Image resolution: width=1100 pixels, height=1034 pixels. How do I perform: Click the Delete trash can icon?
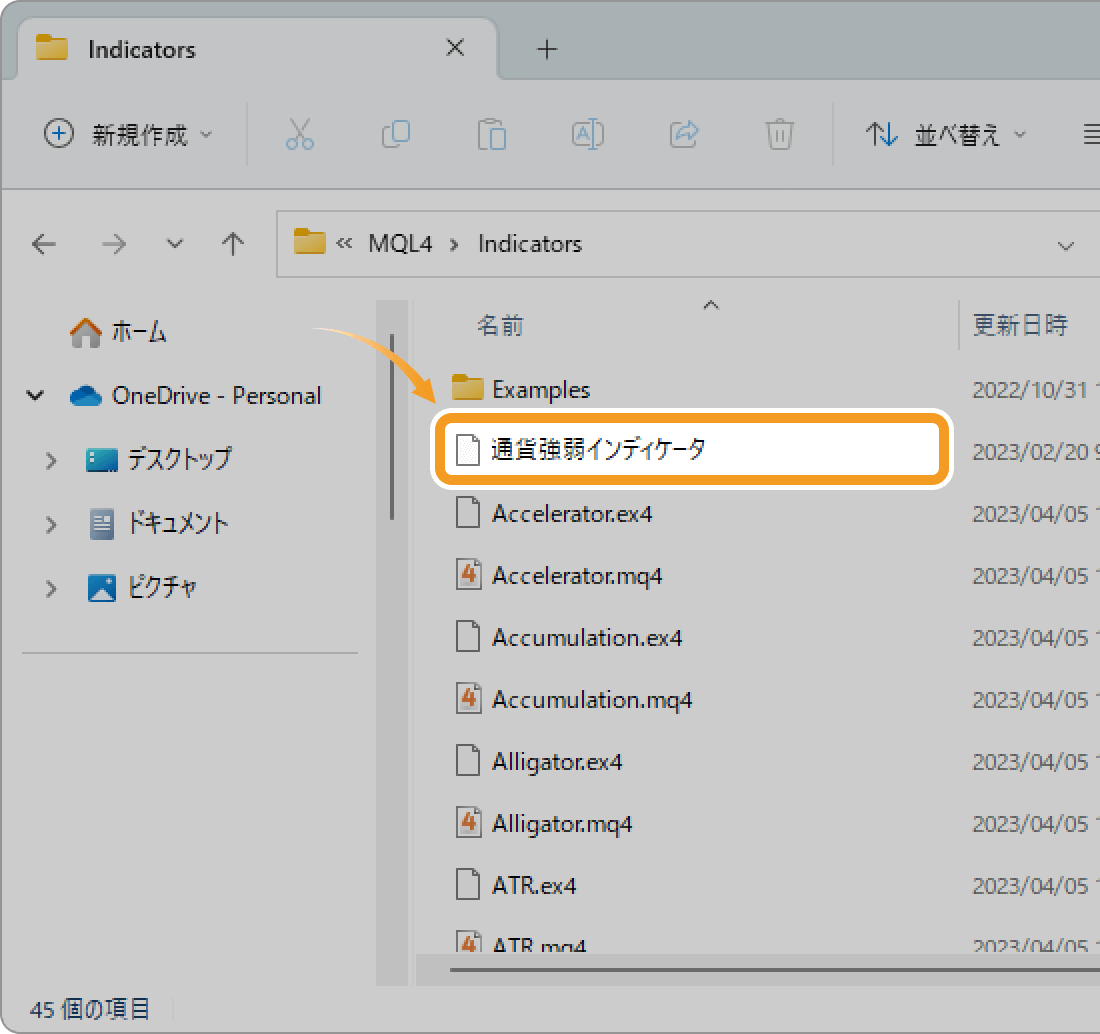pos(779,134)
